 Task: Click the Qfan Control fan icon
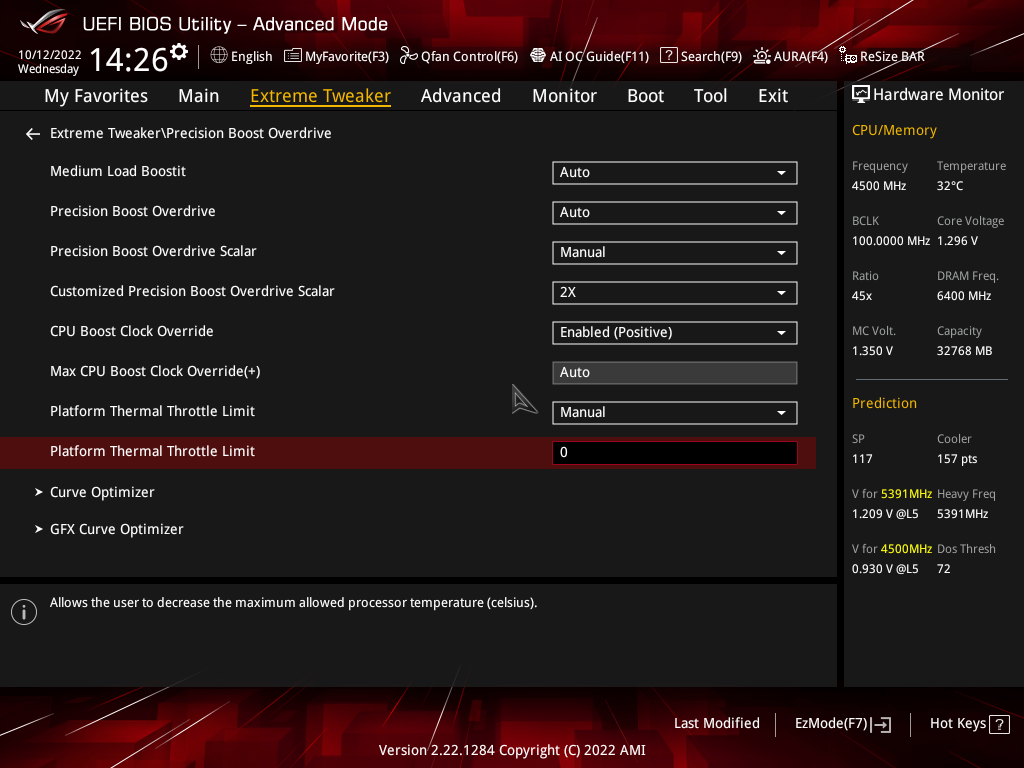(409, 56)
